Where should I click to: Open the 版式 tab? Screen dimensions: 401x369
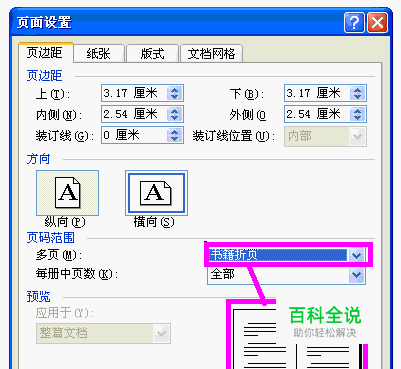(152, 53)
